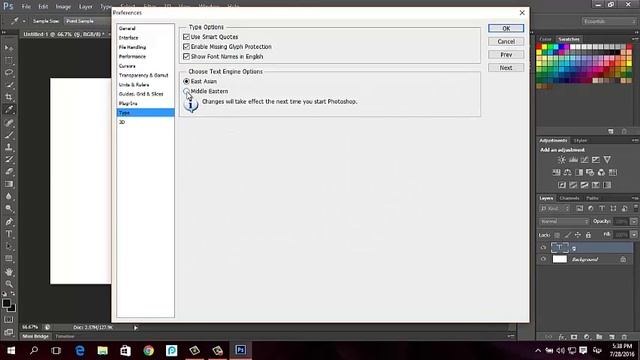640x360 pixels.
Task: Add an Exposure adjustment
Action: [x=596, y=160]
